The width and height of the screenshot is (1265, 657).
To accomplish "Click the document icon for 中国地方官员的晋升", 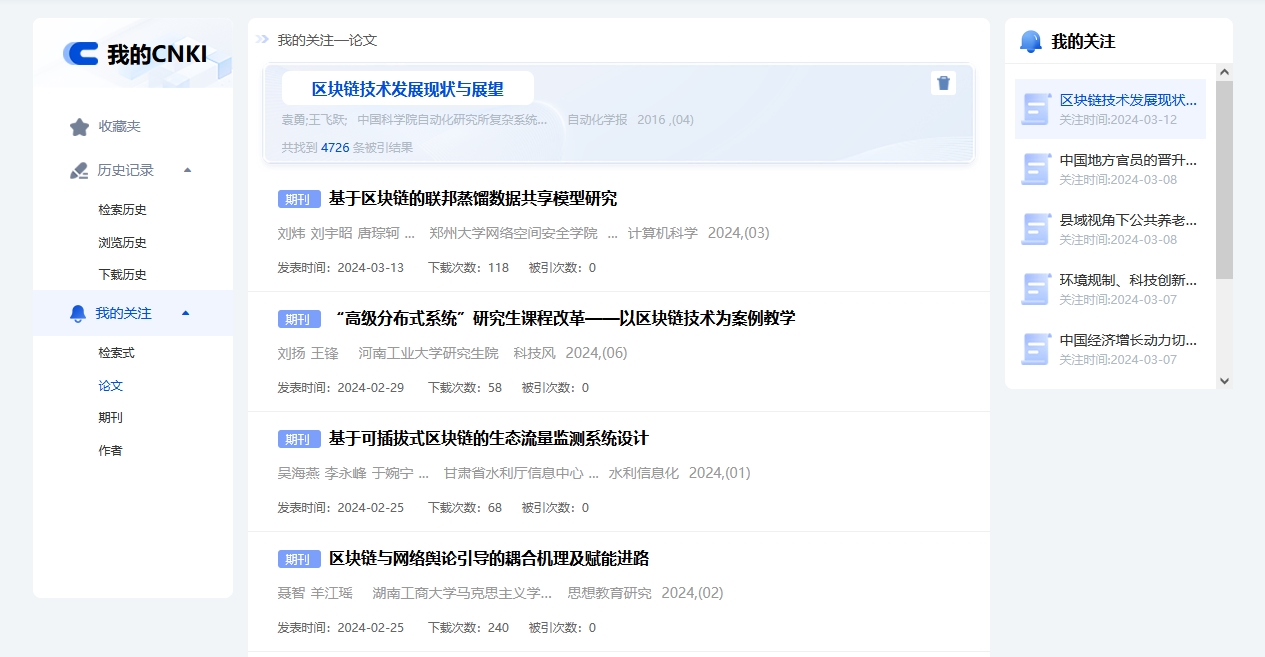I will pos(1035,169).
